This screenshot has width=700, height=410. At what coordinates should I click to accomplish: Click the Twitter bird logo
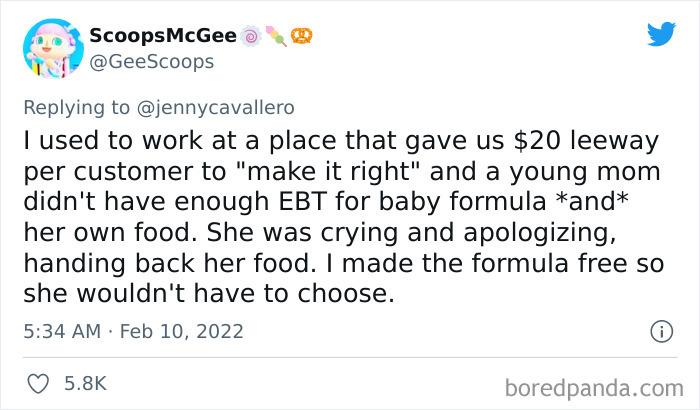coord(660,34)
